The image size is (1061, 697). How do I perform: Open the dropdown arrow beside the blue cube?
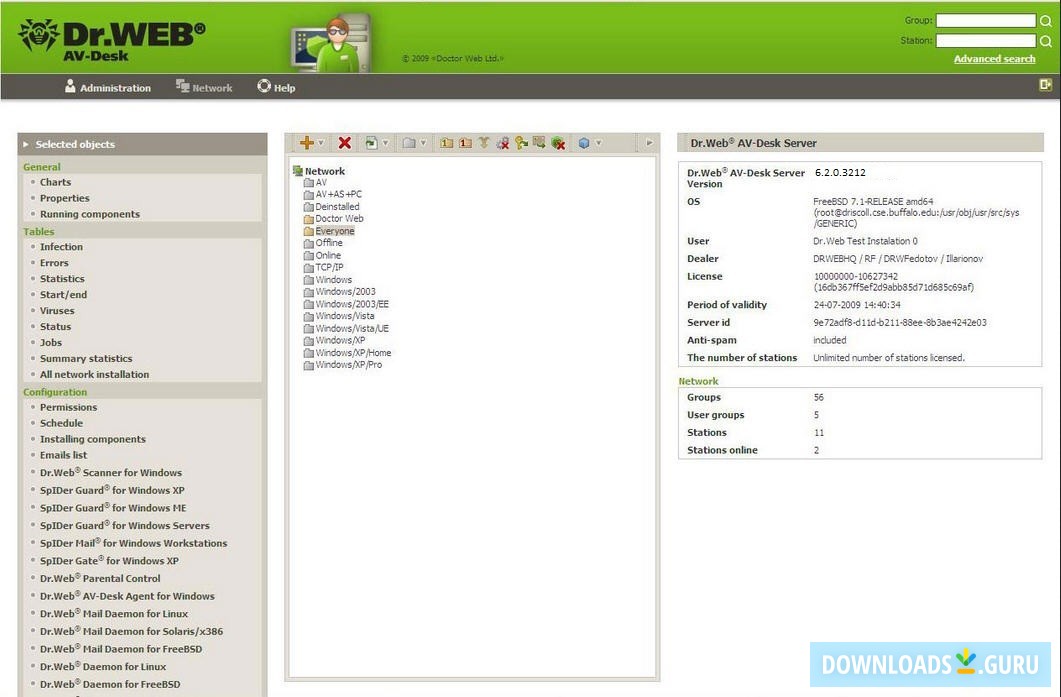point(598,143)
